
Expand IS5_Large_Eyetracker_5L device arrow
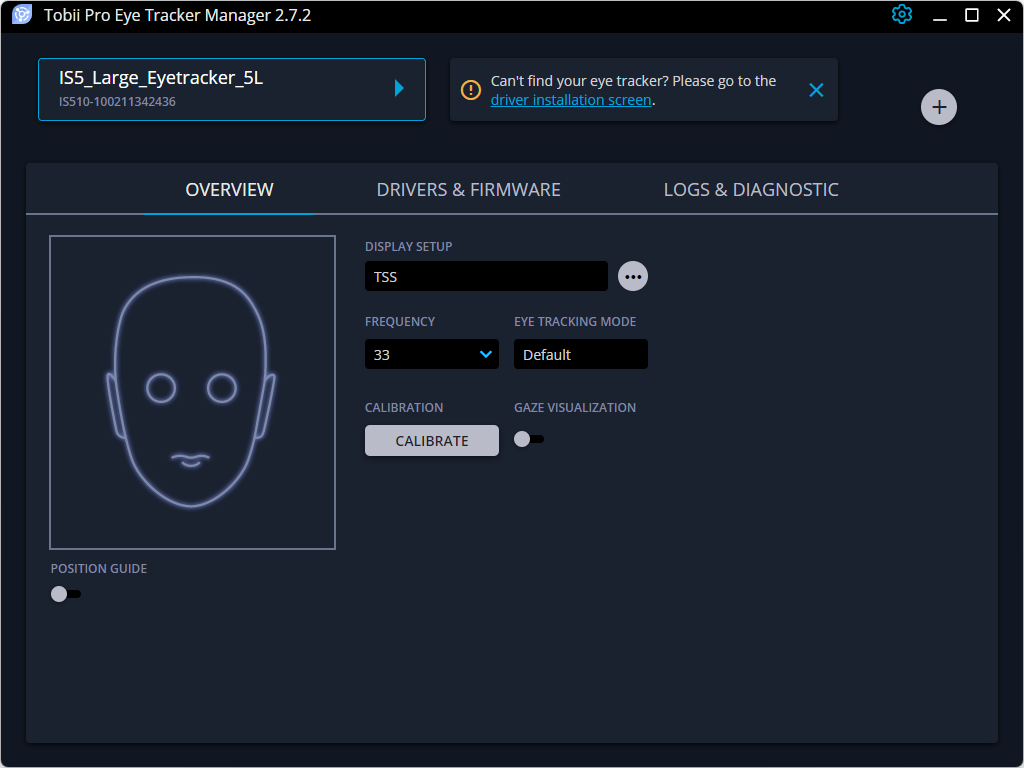coord(399,88)
